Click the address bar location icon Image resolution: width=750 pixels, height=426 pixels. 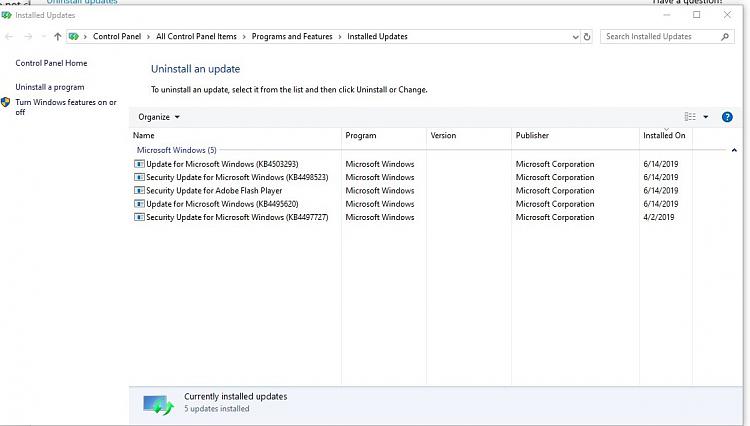[x=74, y=36]
